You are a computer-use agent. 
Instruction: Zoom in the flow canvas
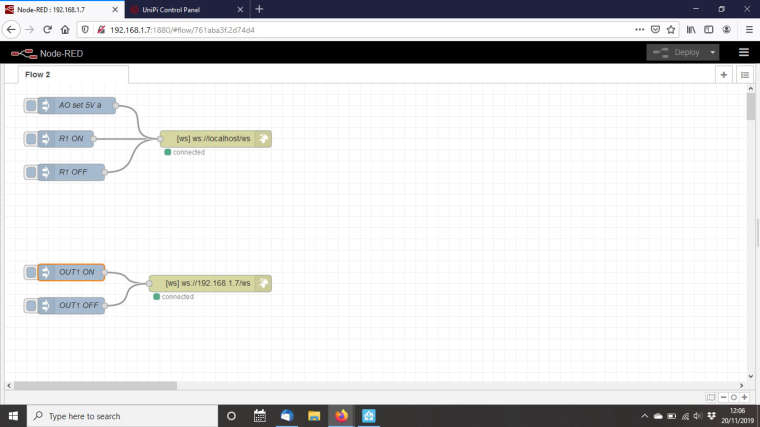[x=746, y=397]
